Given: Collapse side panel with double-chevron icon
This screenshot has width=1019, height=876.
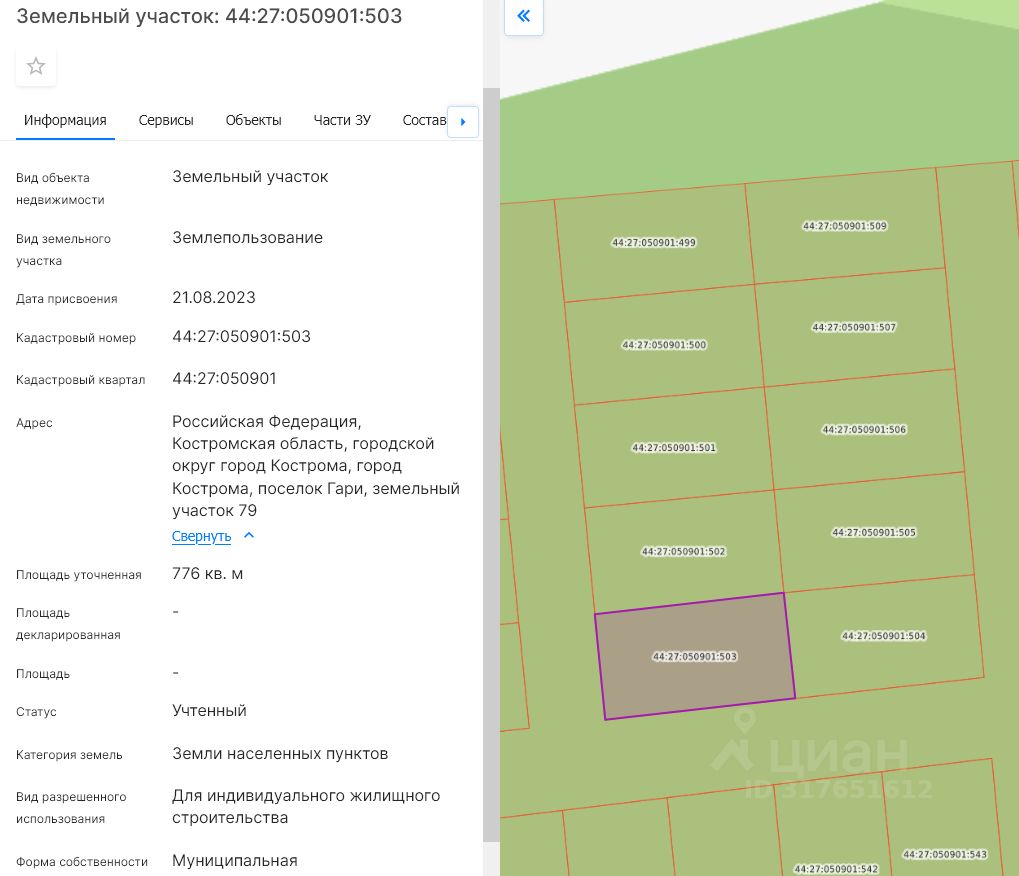Looking at the screenshot, I should click(x=524, y=16).
